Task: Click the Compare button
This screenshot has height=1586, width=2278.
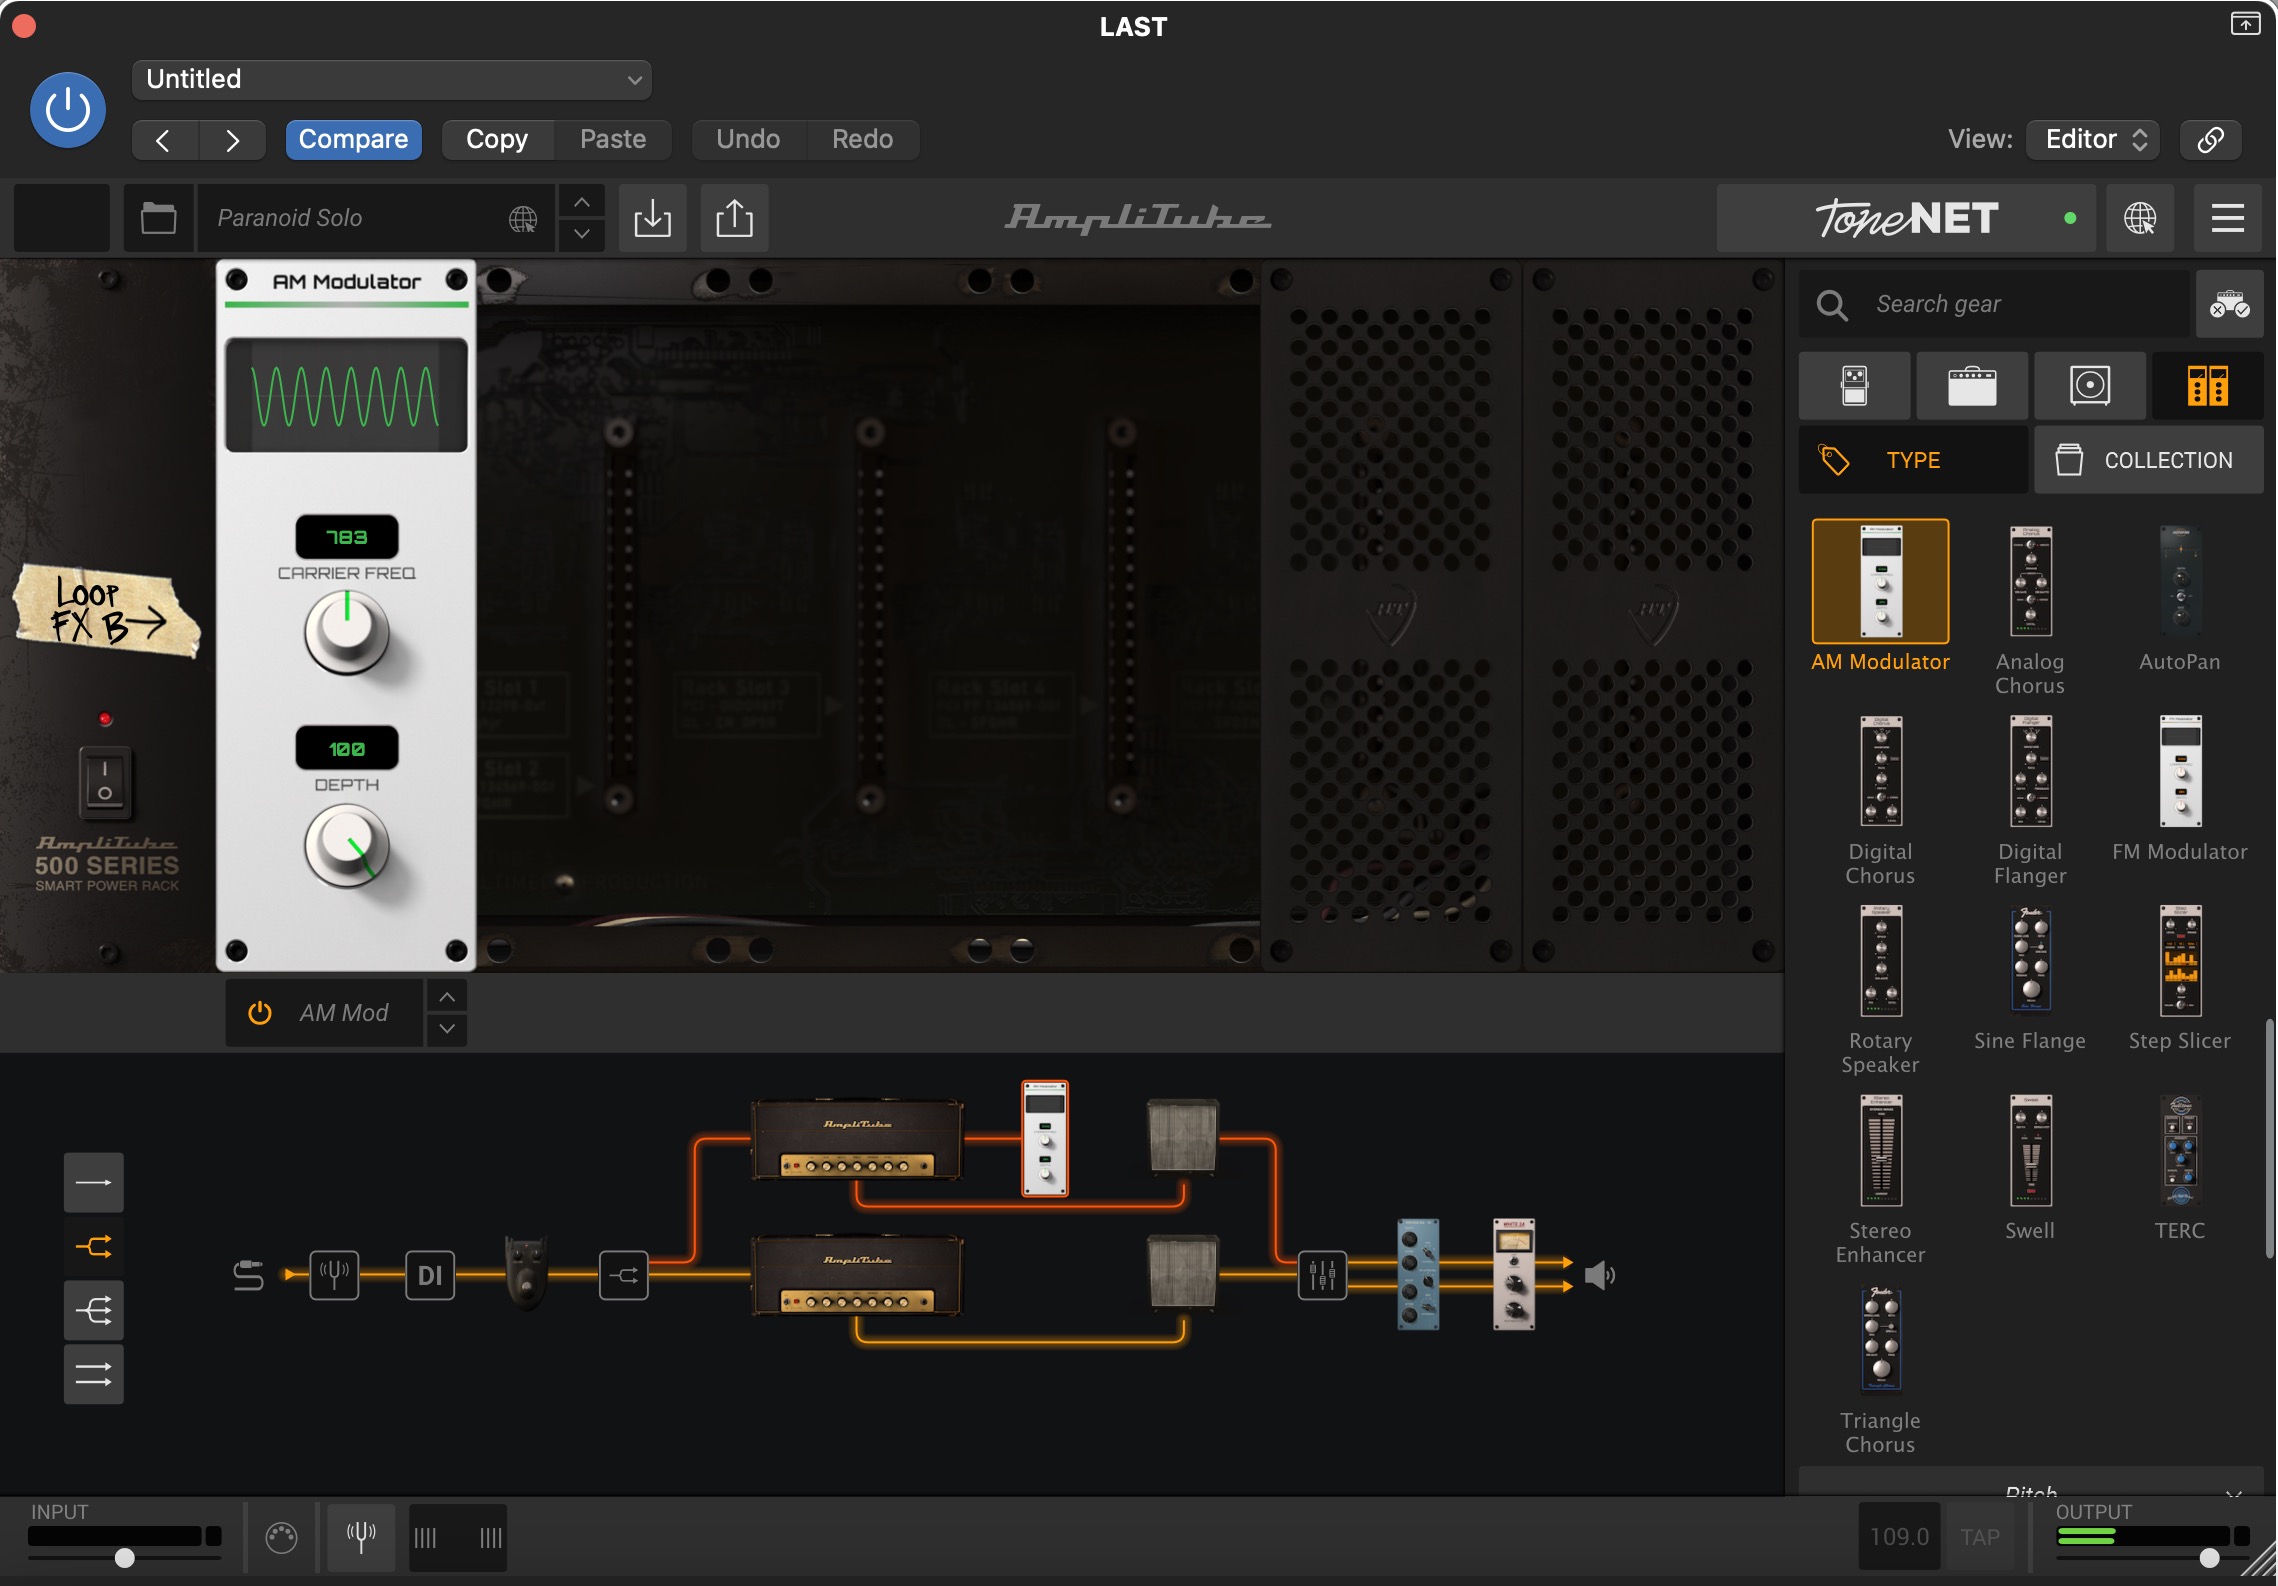Action: 353,140
